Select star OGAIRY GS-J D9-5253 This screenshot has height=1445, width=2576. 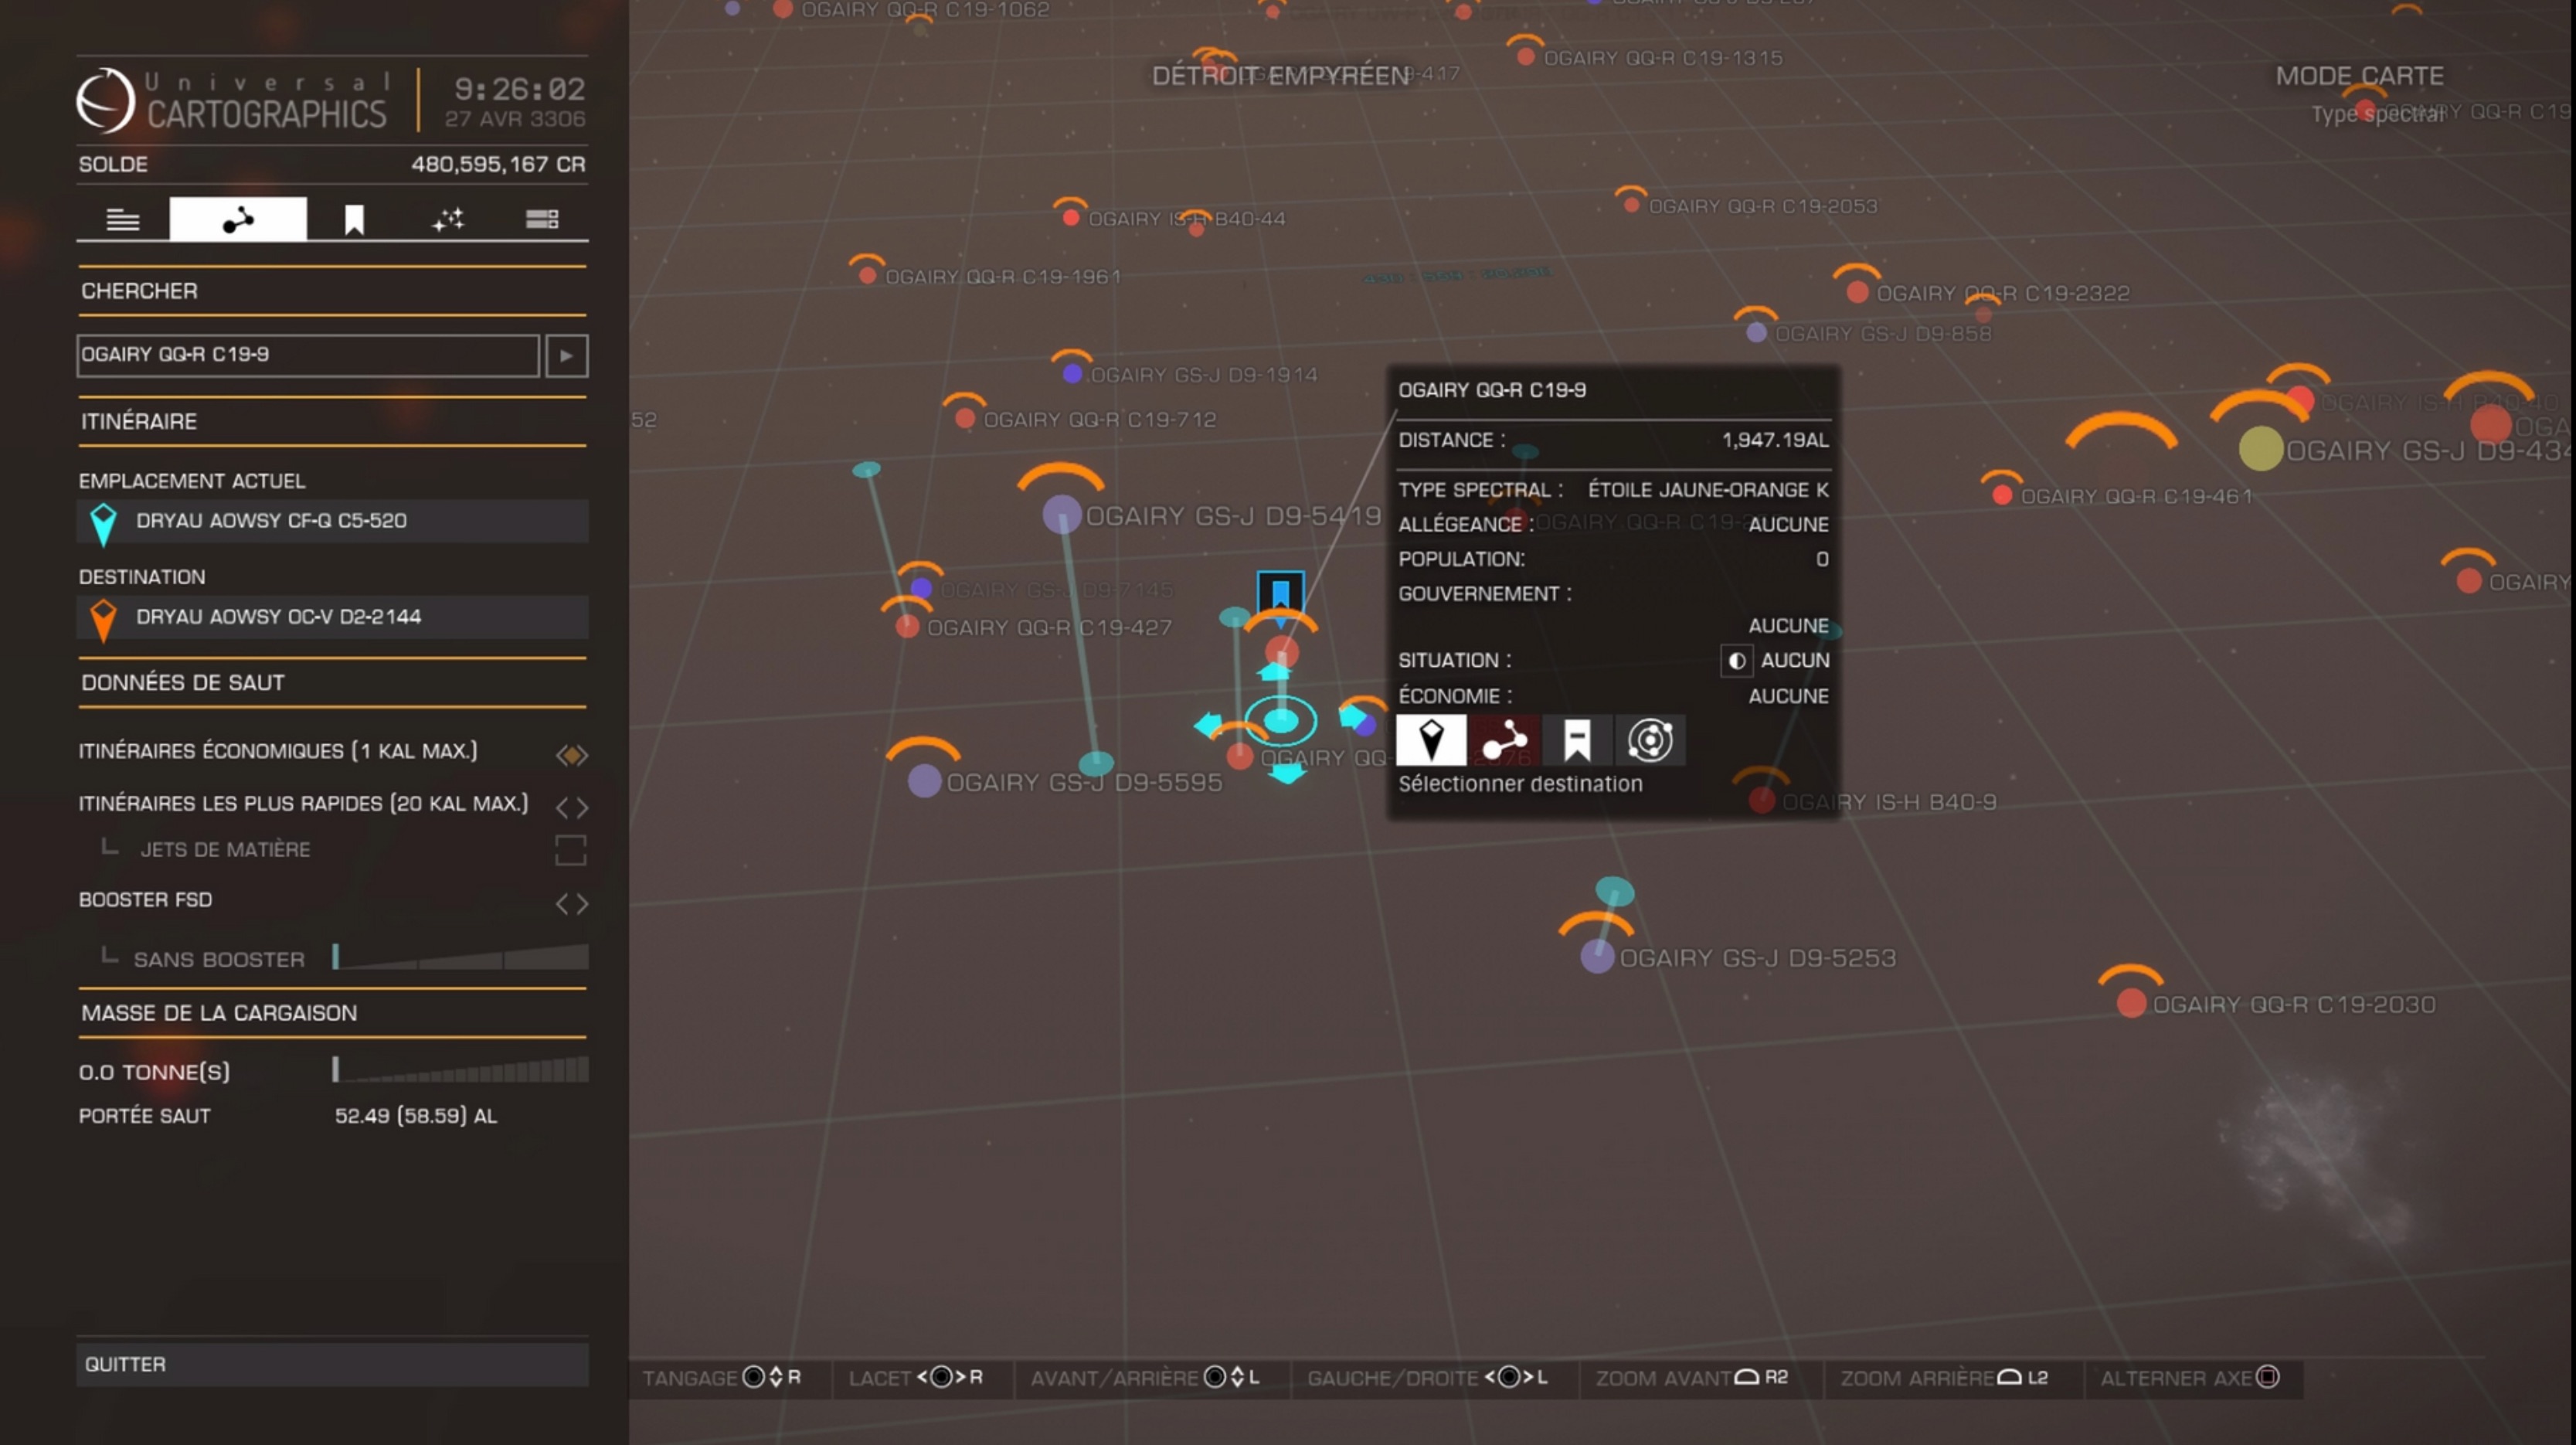1597,957
